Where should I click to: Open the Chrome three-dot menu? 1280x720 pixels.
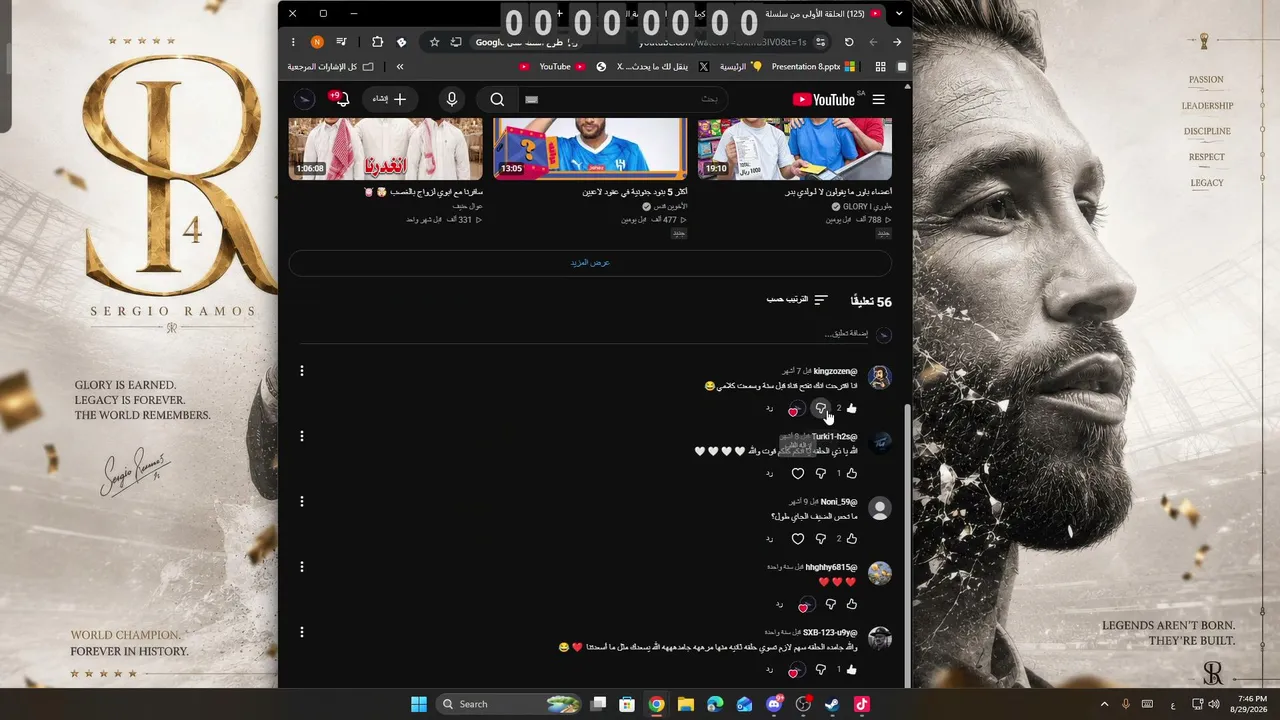coord(293,42)
